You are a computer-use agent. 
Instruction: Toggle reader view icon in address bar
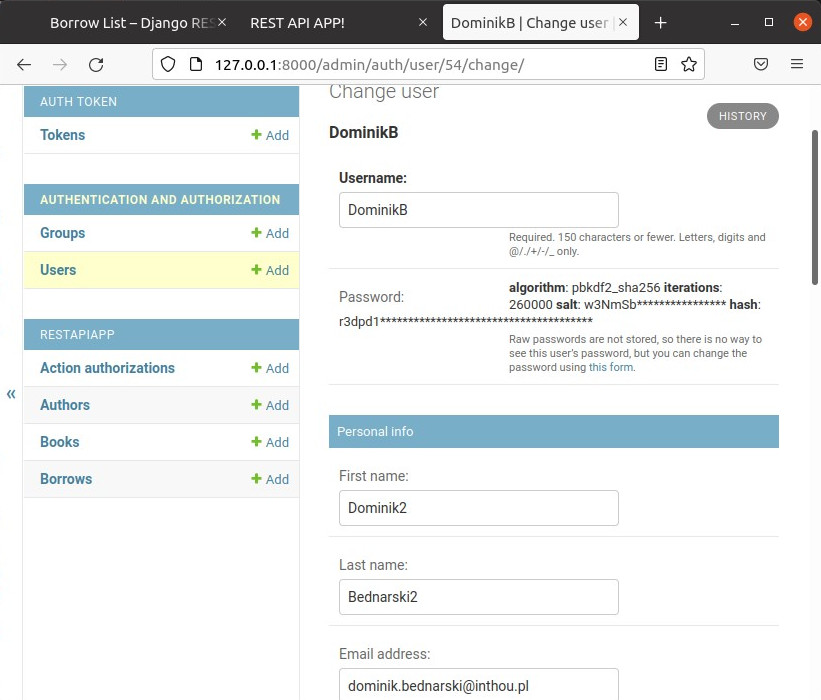pos(661,64)
